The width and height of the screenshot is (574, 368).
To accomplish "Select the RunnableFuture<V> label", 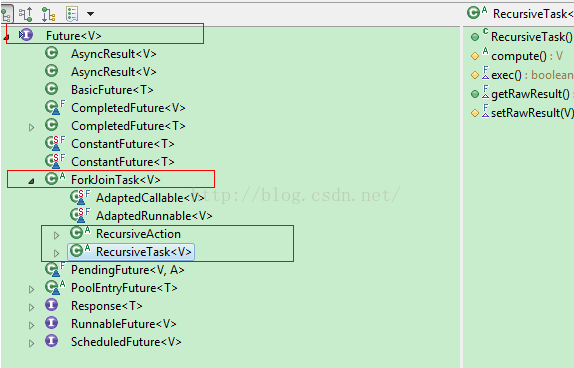I will click(x=124, y=324).
